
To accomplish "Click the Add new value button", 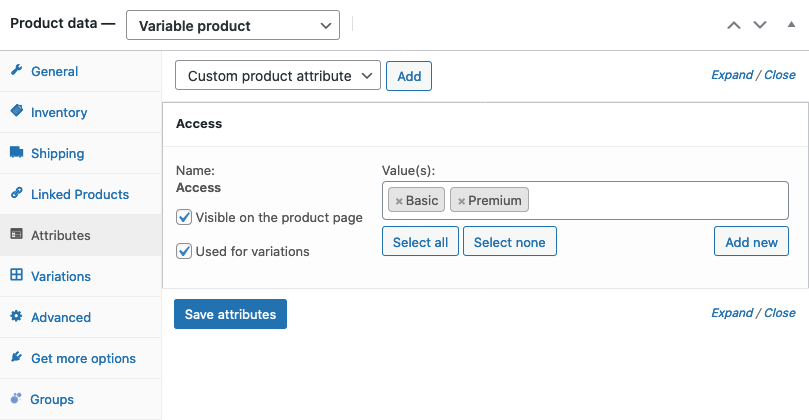I will coord(751,242).
